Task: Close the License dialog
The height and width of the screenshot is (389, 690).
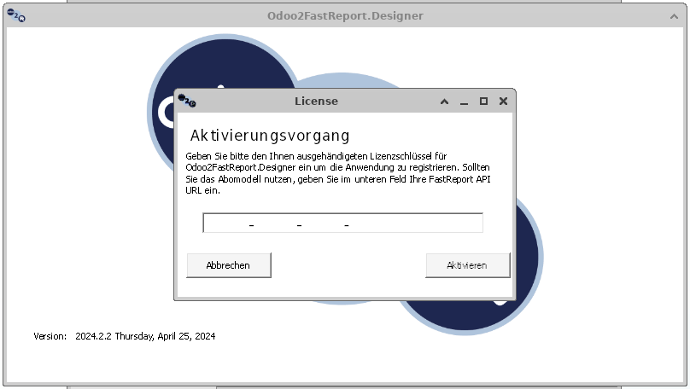Action: pyautogui.click(x=503, y=101)
